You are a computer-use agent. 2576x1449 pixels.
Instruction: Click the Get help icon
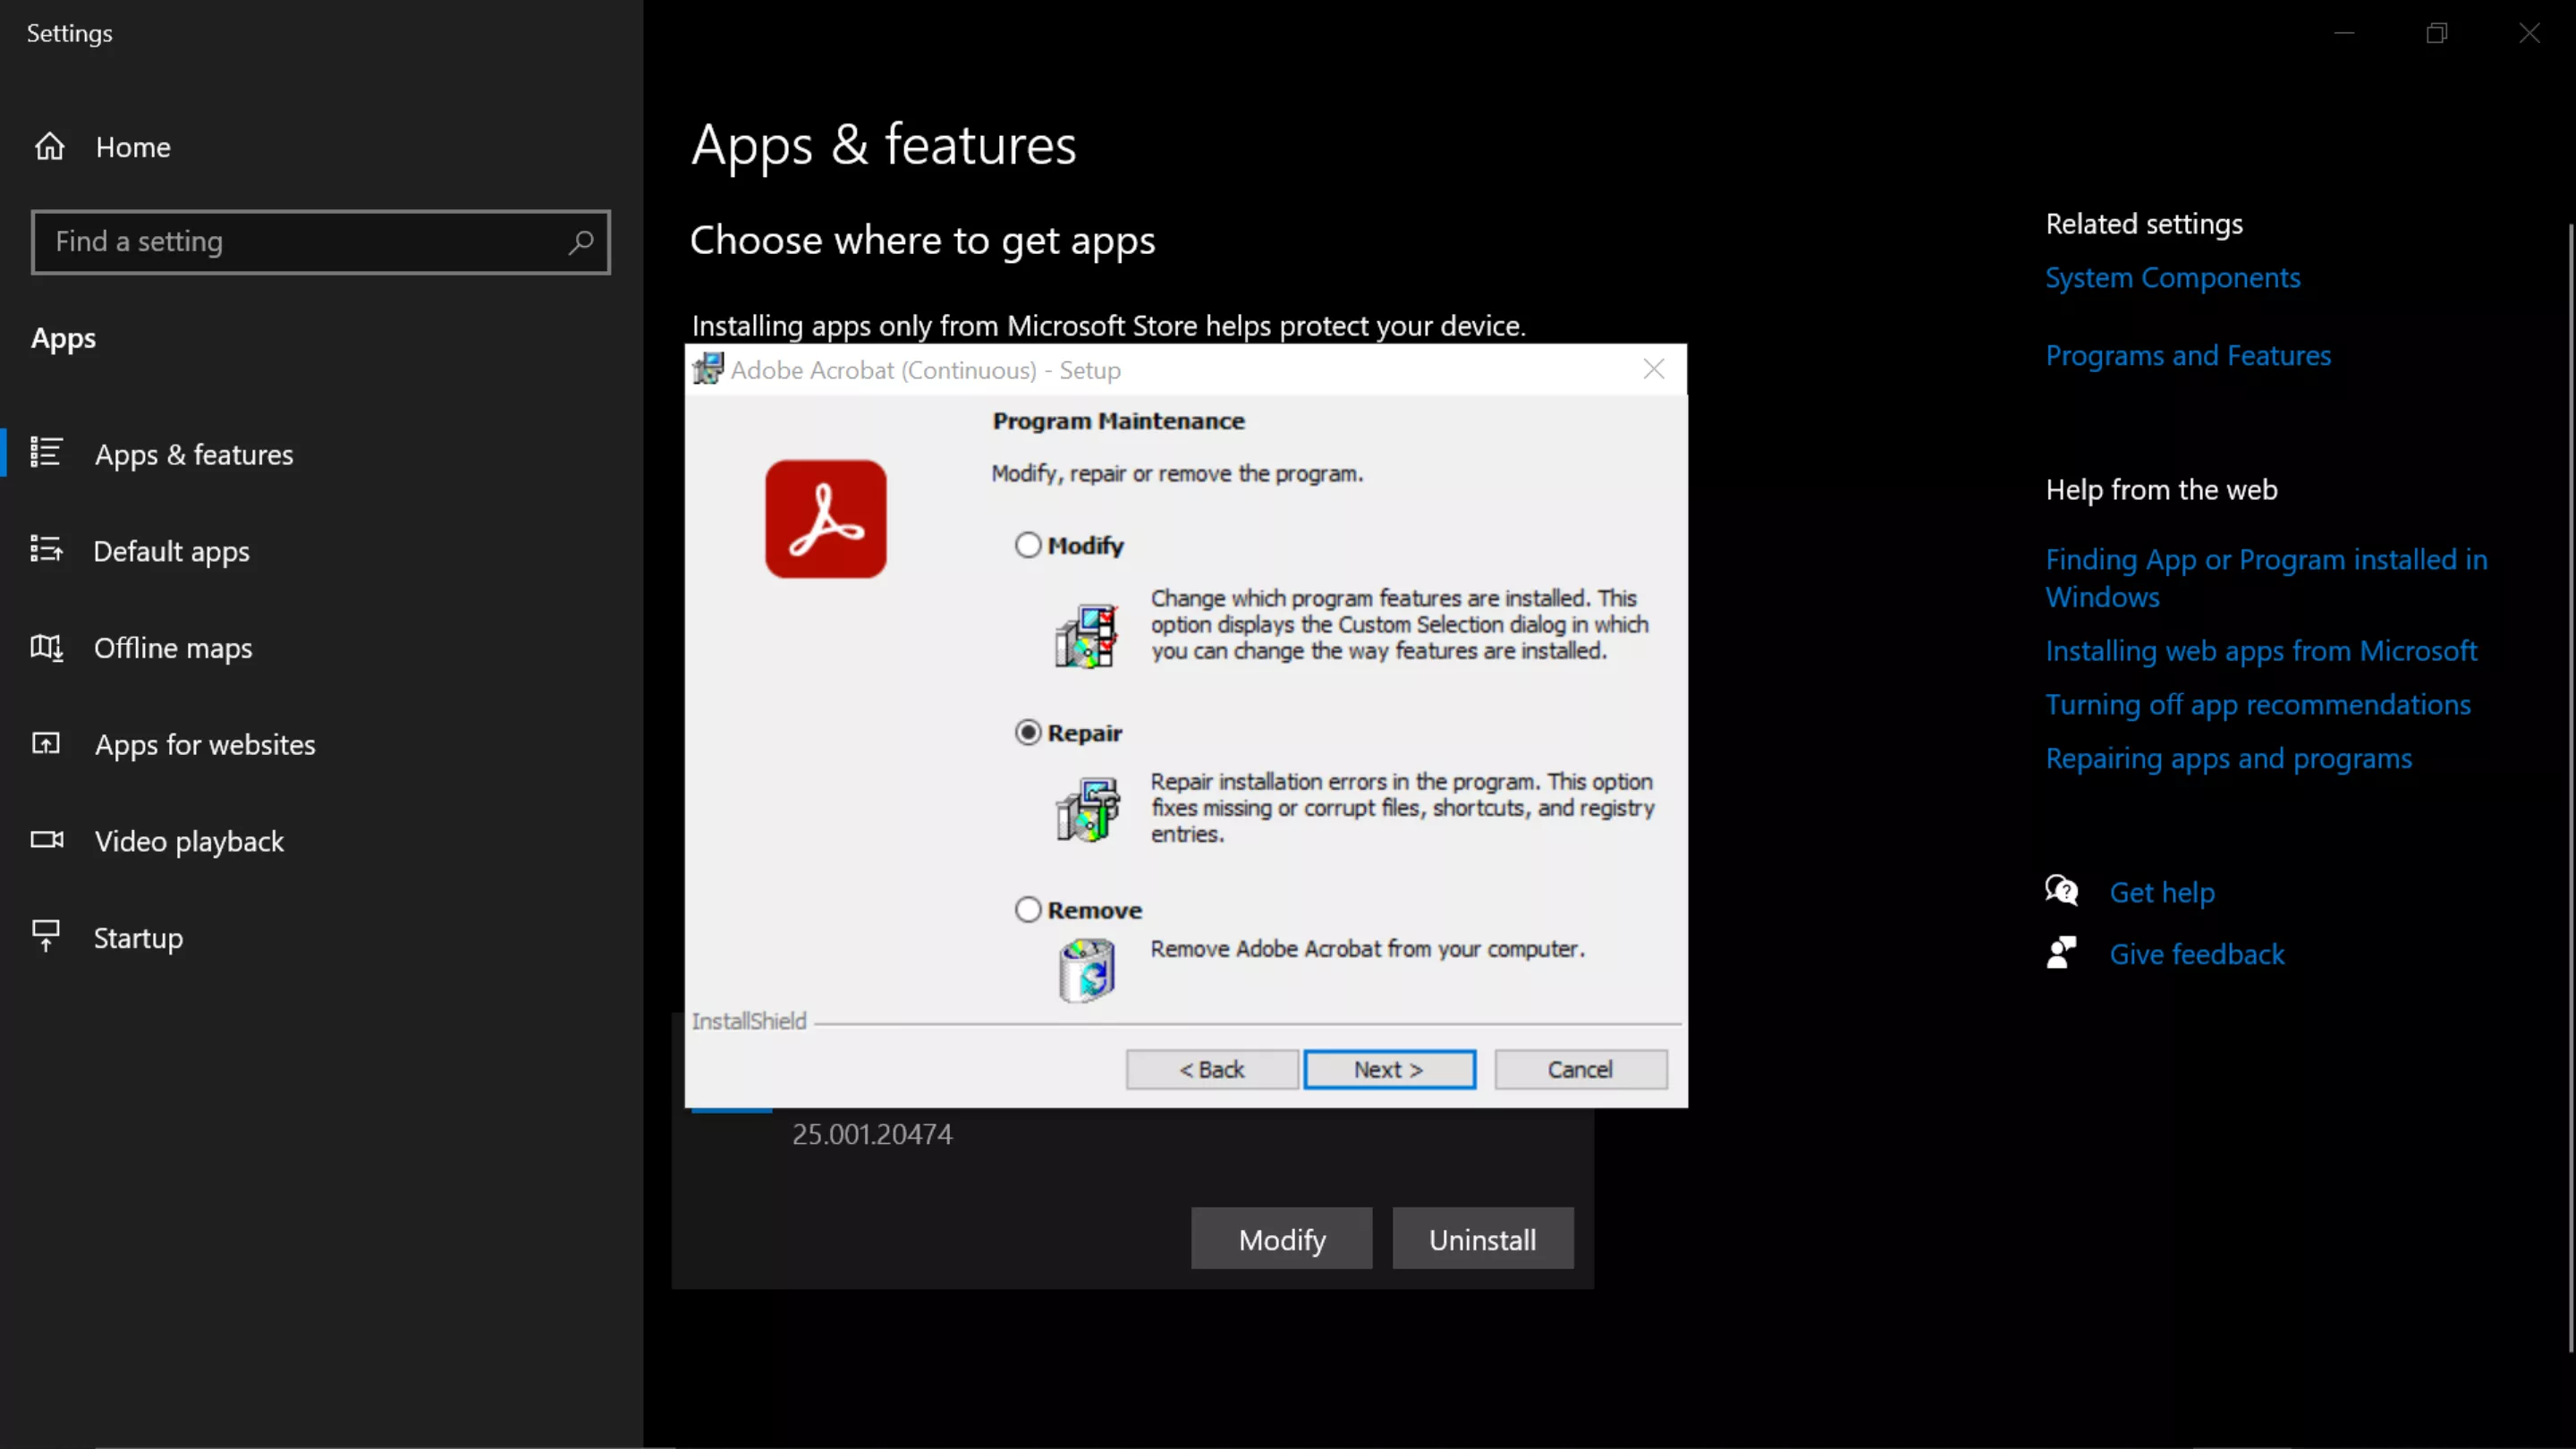tap(2060, 890)
